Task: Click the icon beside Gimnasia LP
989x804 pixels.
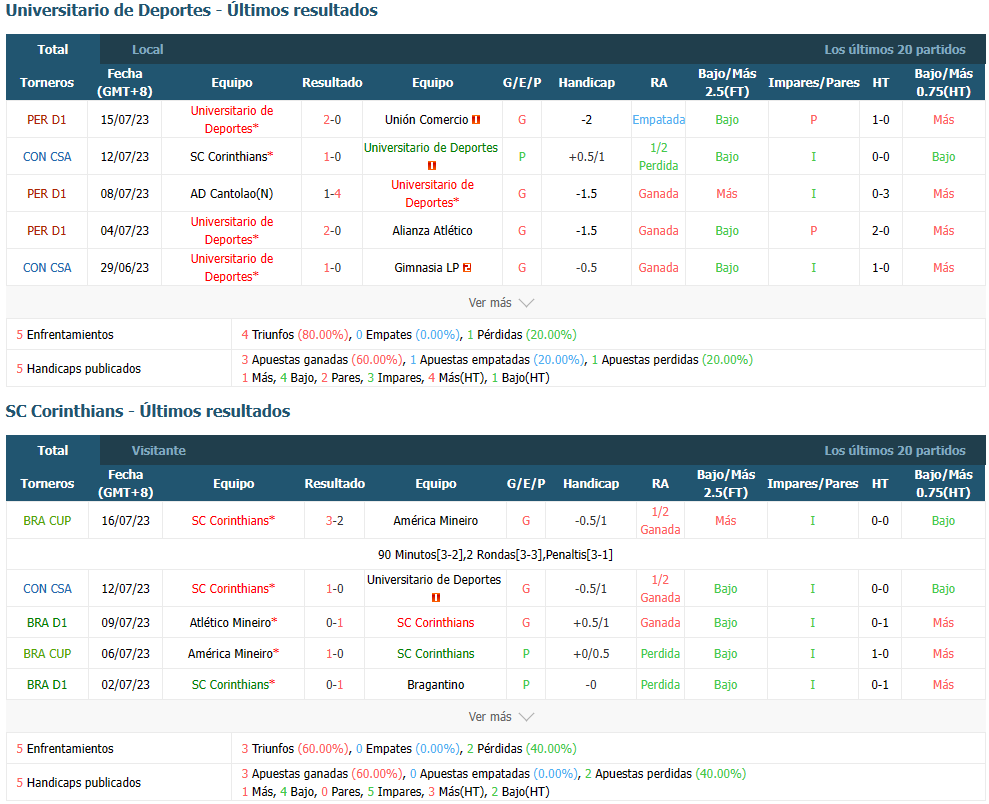Action: pyautogui.click(x=467, y=268)
